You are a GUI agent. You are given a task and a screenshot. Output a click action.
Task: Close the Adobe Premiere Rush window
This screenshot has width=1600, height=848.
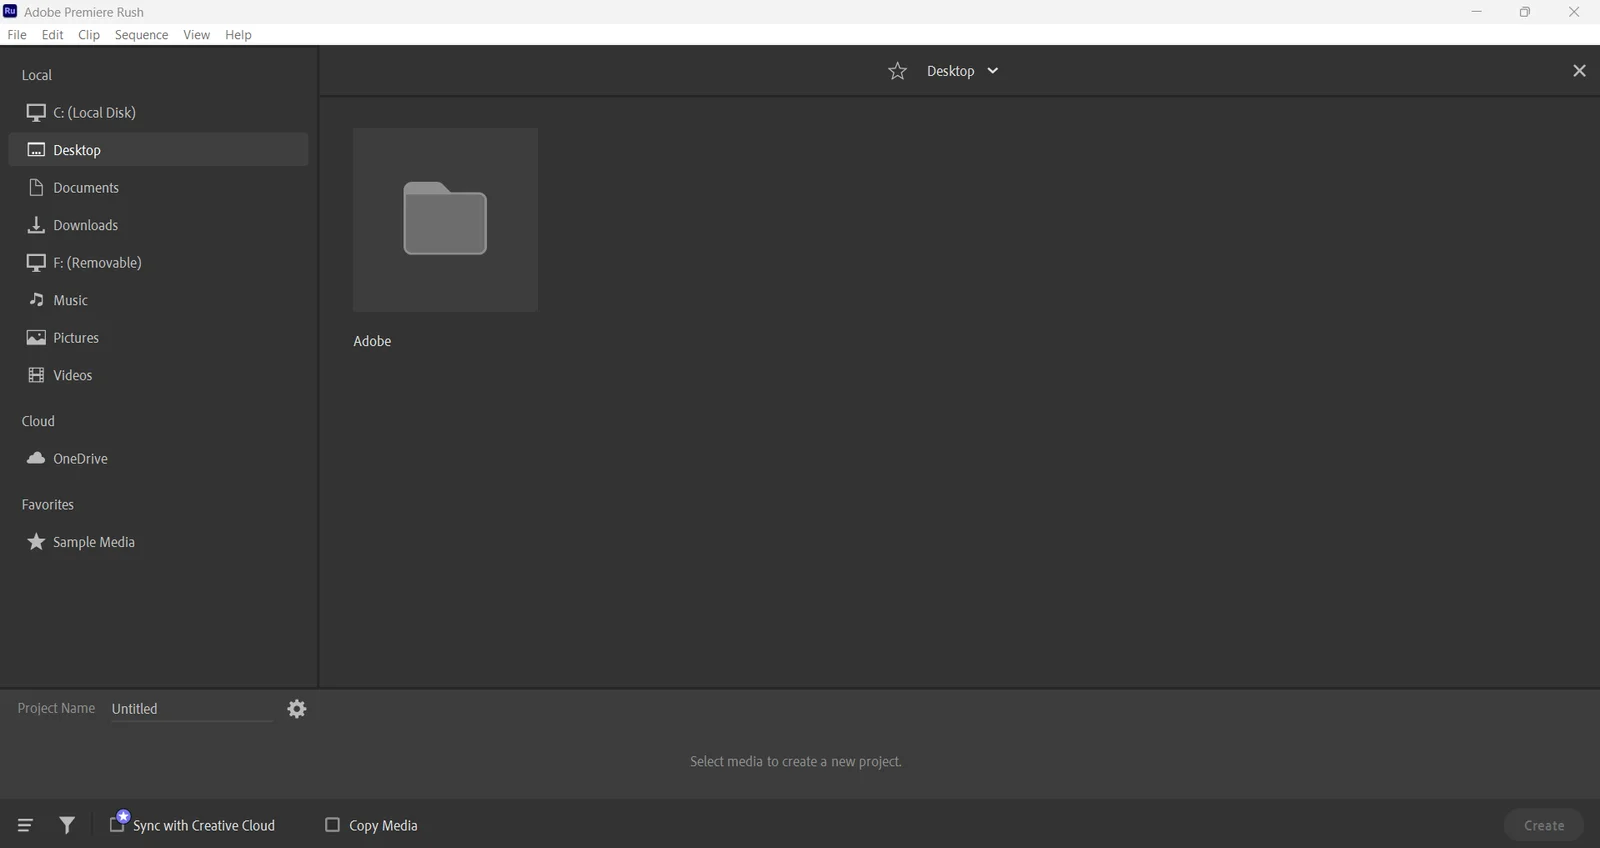(1574, 12)
